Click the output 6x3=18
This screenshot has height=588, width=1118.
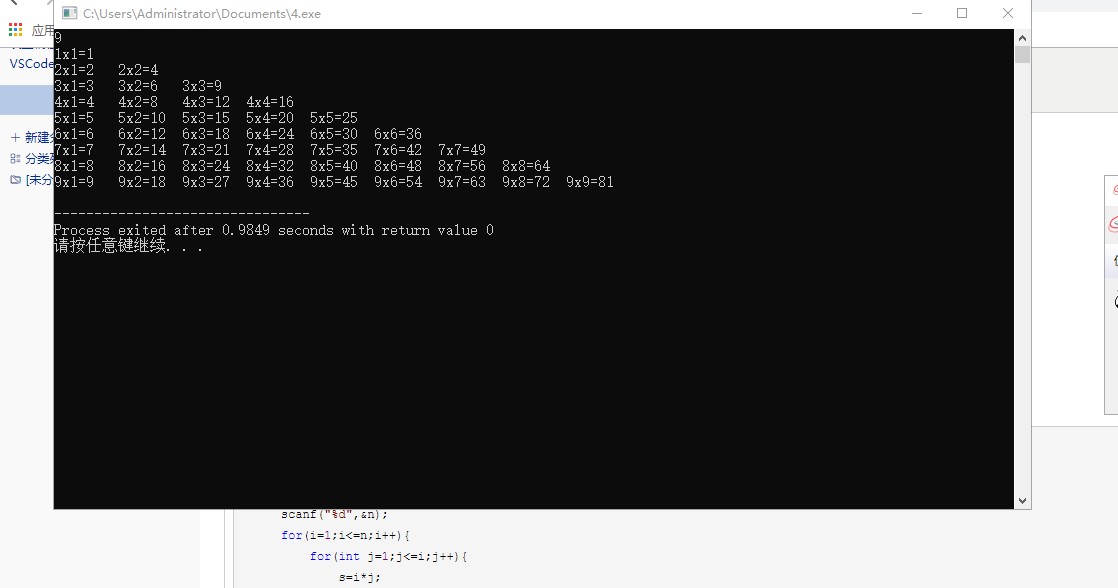click(206, 134)
